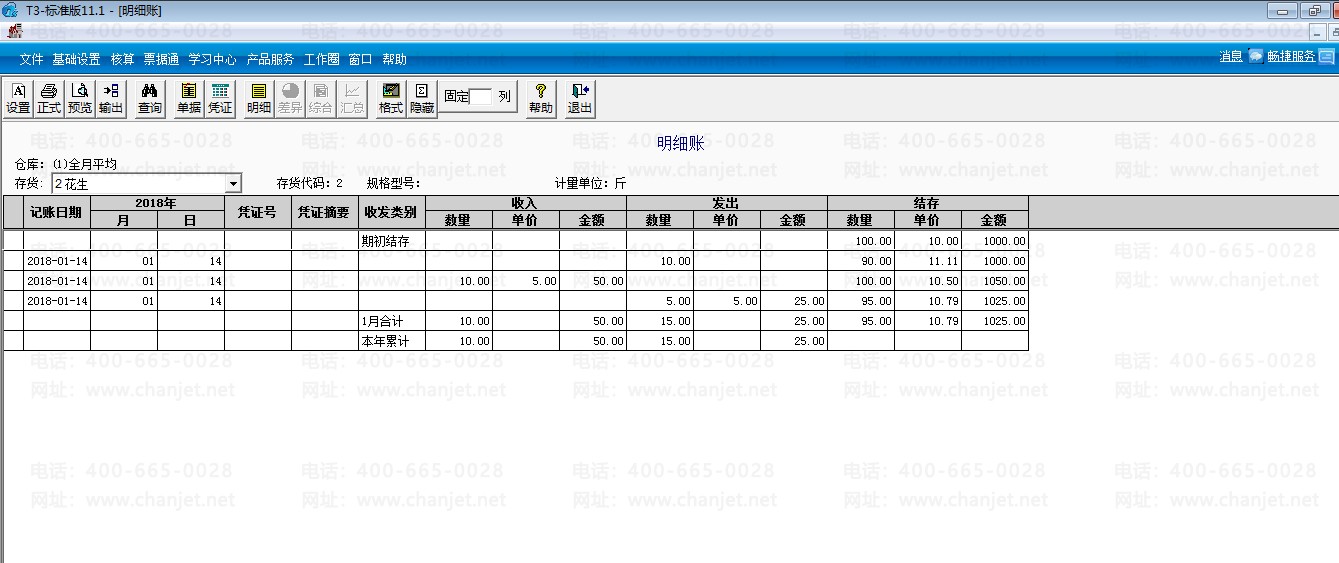This screenshot has height=563, width=1339.
Task: Open the 工作圈 menu
Action: pos(321,60)
